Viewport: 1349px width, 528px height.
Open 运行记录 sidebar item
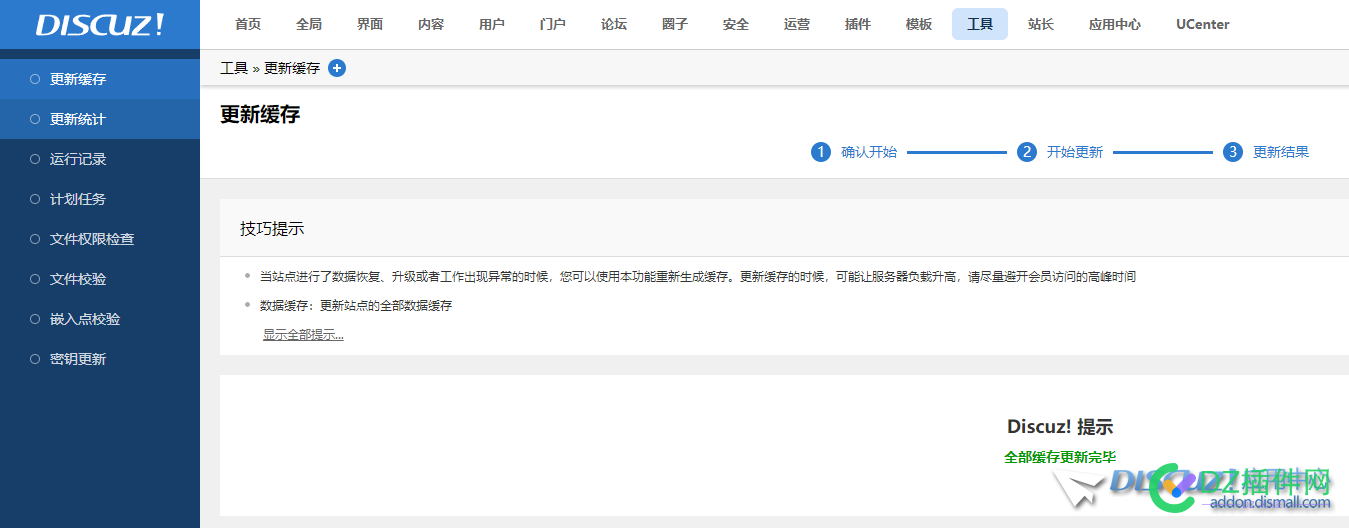click(x=78, y=159)
